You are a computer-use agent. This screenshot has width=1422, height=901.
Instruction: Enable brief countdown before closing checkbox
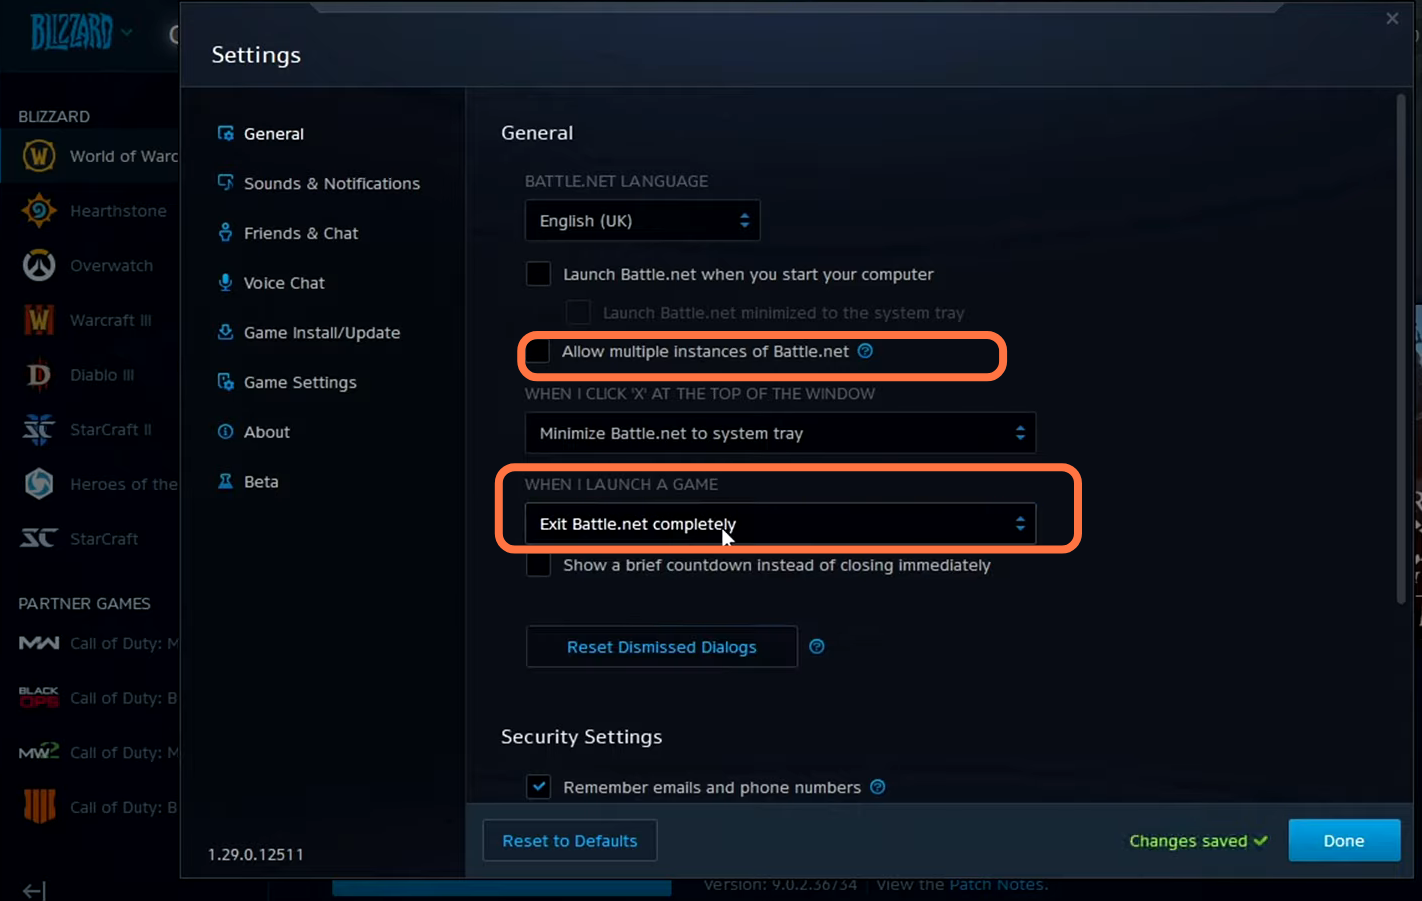coord(538,565)
